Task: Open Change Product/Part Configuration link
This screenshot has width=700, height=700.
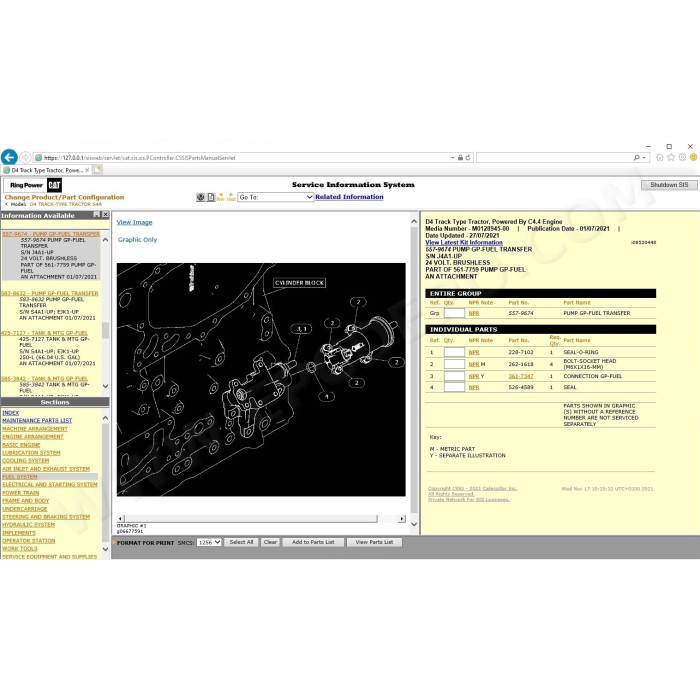Action: pyautogui.click(x=64, y=197)
